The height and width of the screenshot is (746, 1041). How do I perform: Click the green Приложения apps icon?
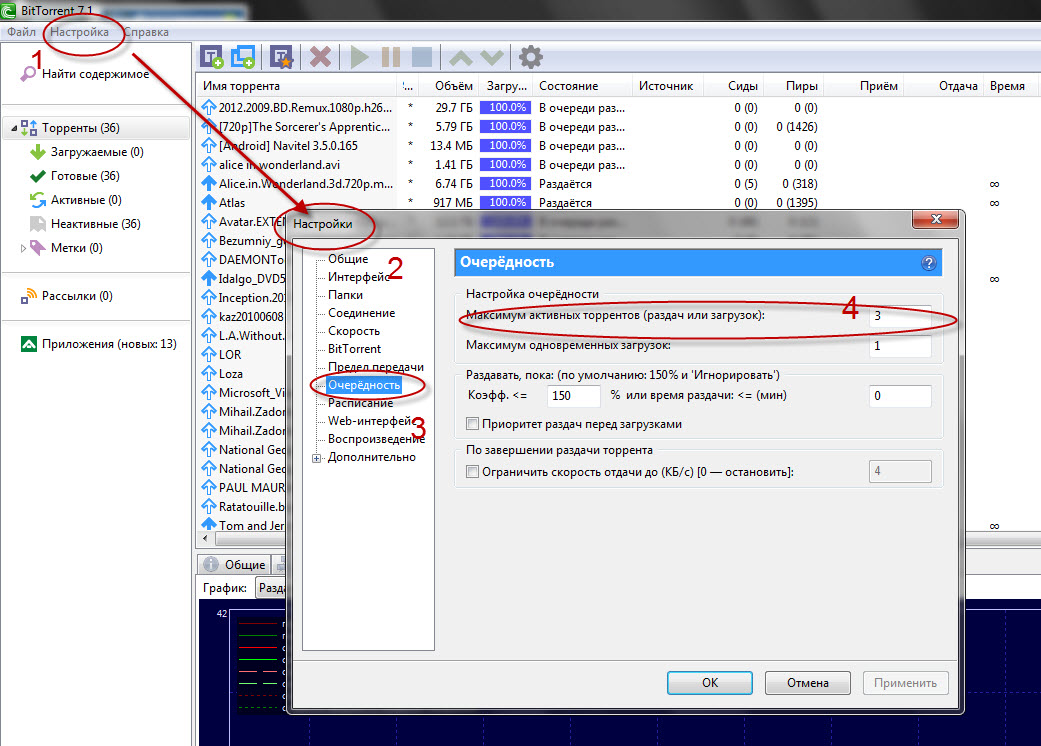[29, 344]
